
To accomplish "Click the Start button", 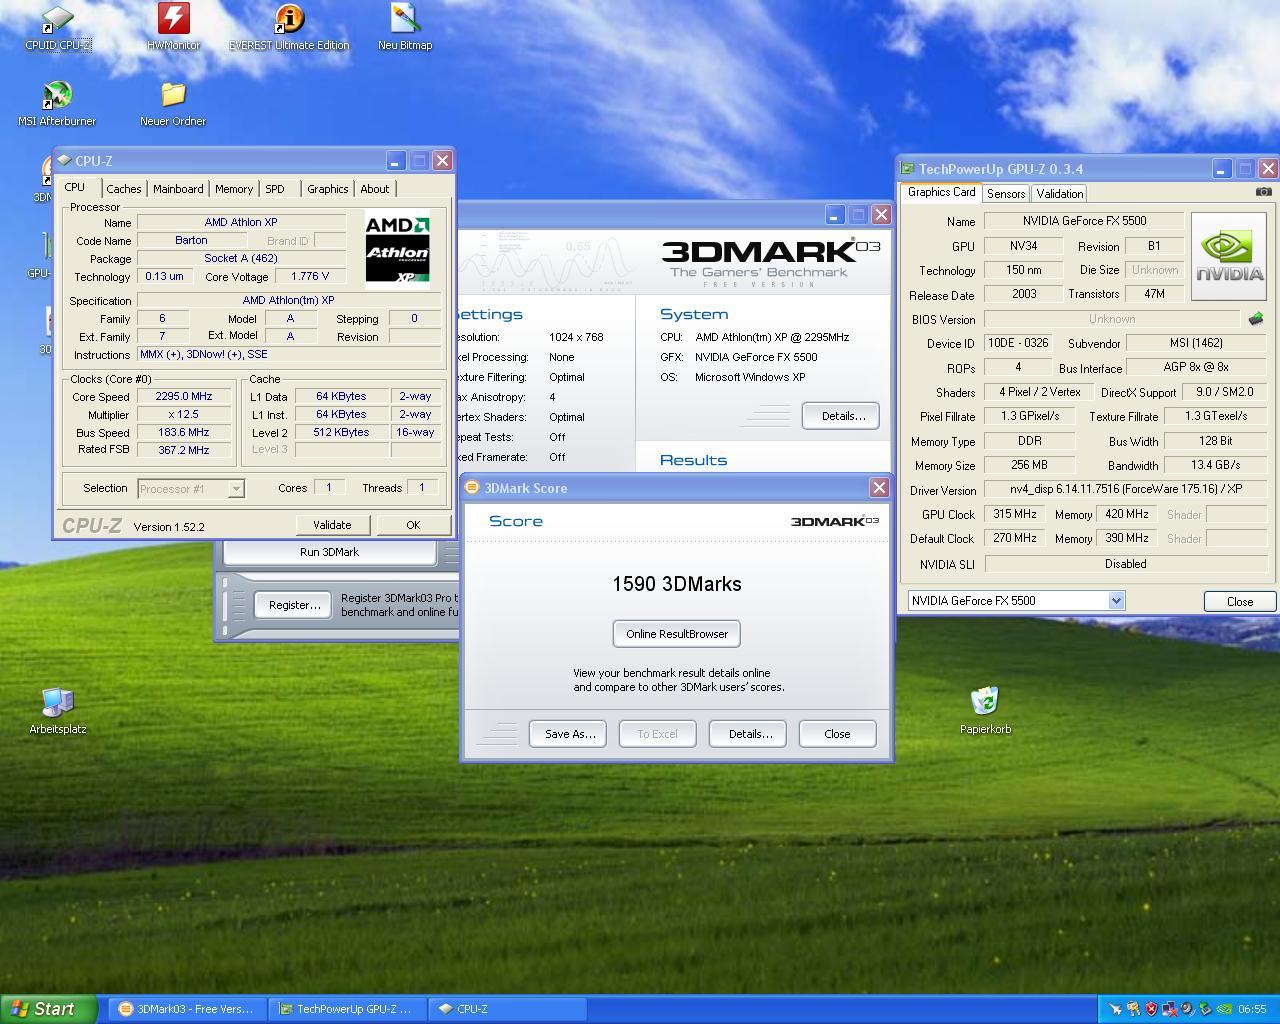I will (x=50, y=1009).
